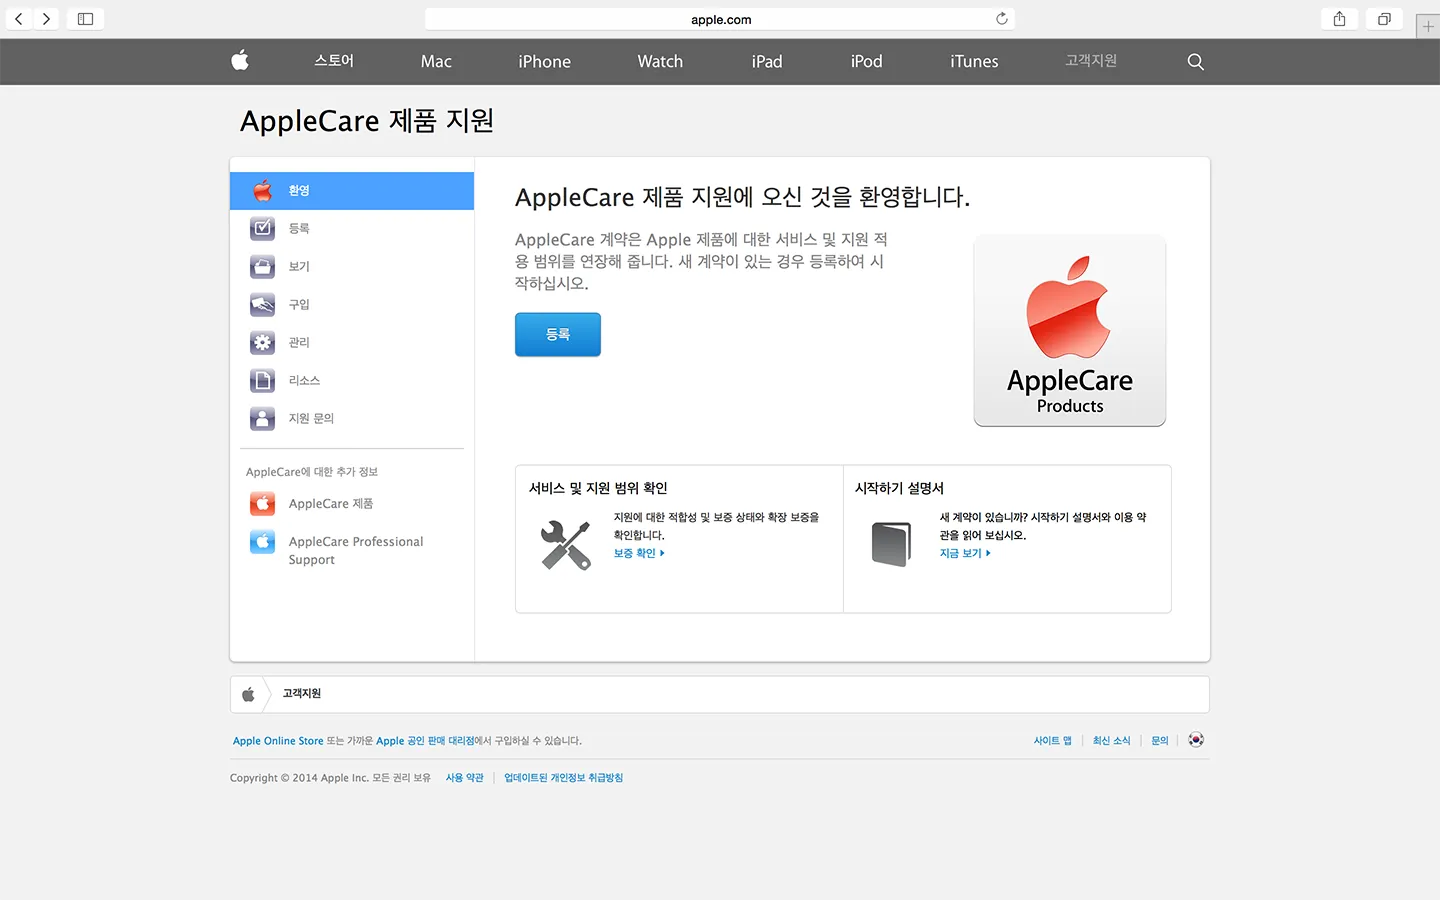Screen dimensions: 1440x900
Task: Select the 관리 gear icon
Action: 261,342
